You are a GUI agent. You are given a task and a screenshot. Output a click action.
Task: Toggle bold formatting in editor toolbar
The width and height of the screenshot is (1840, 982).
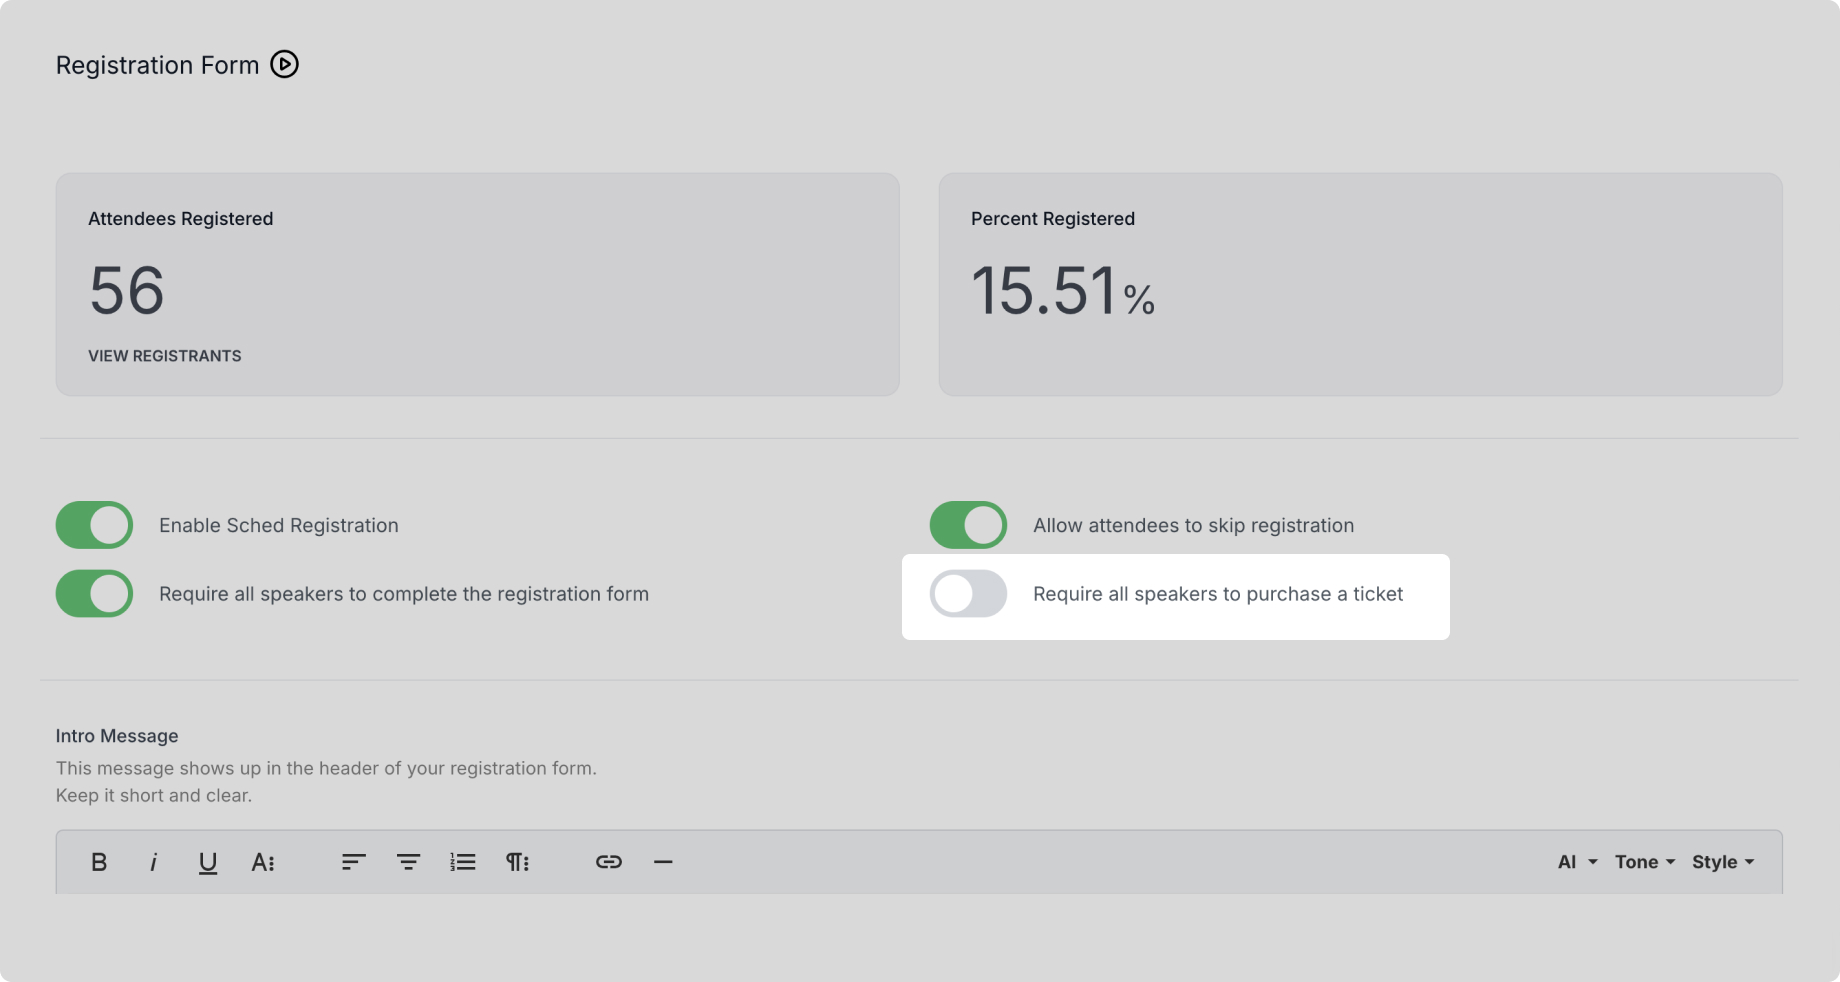[99, 862]
